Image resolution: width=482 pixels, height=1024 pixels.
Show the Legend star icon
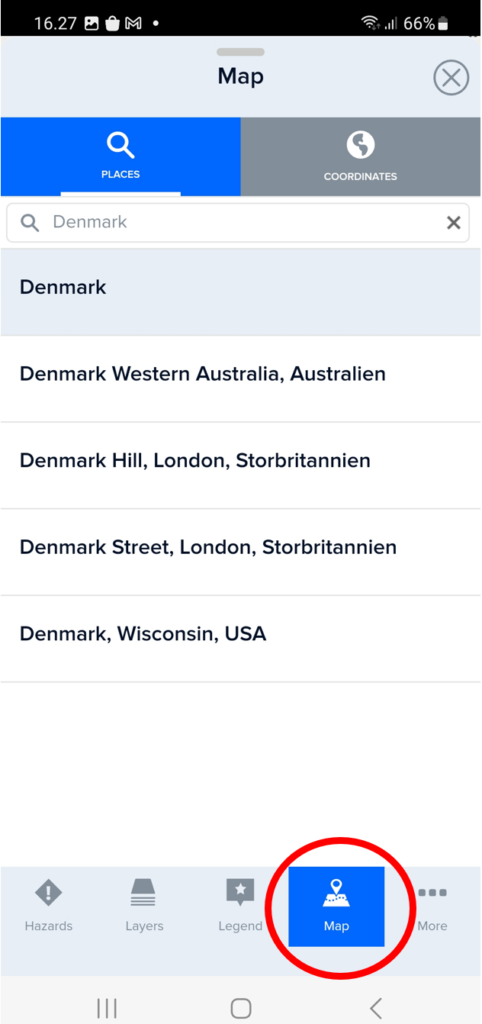point(240,892)
